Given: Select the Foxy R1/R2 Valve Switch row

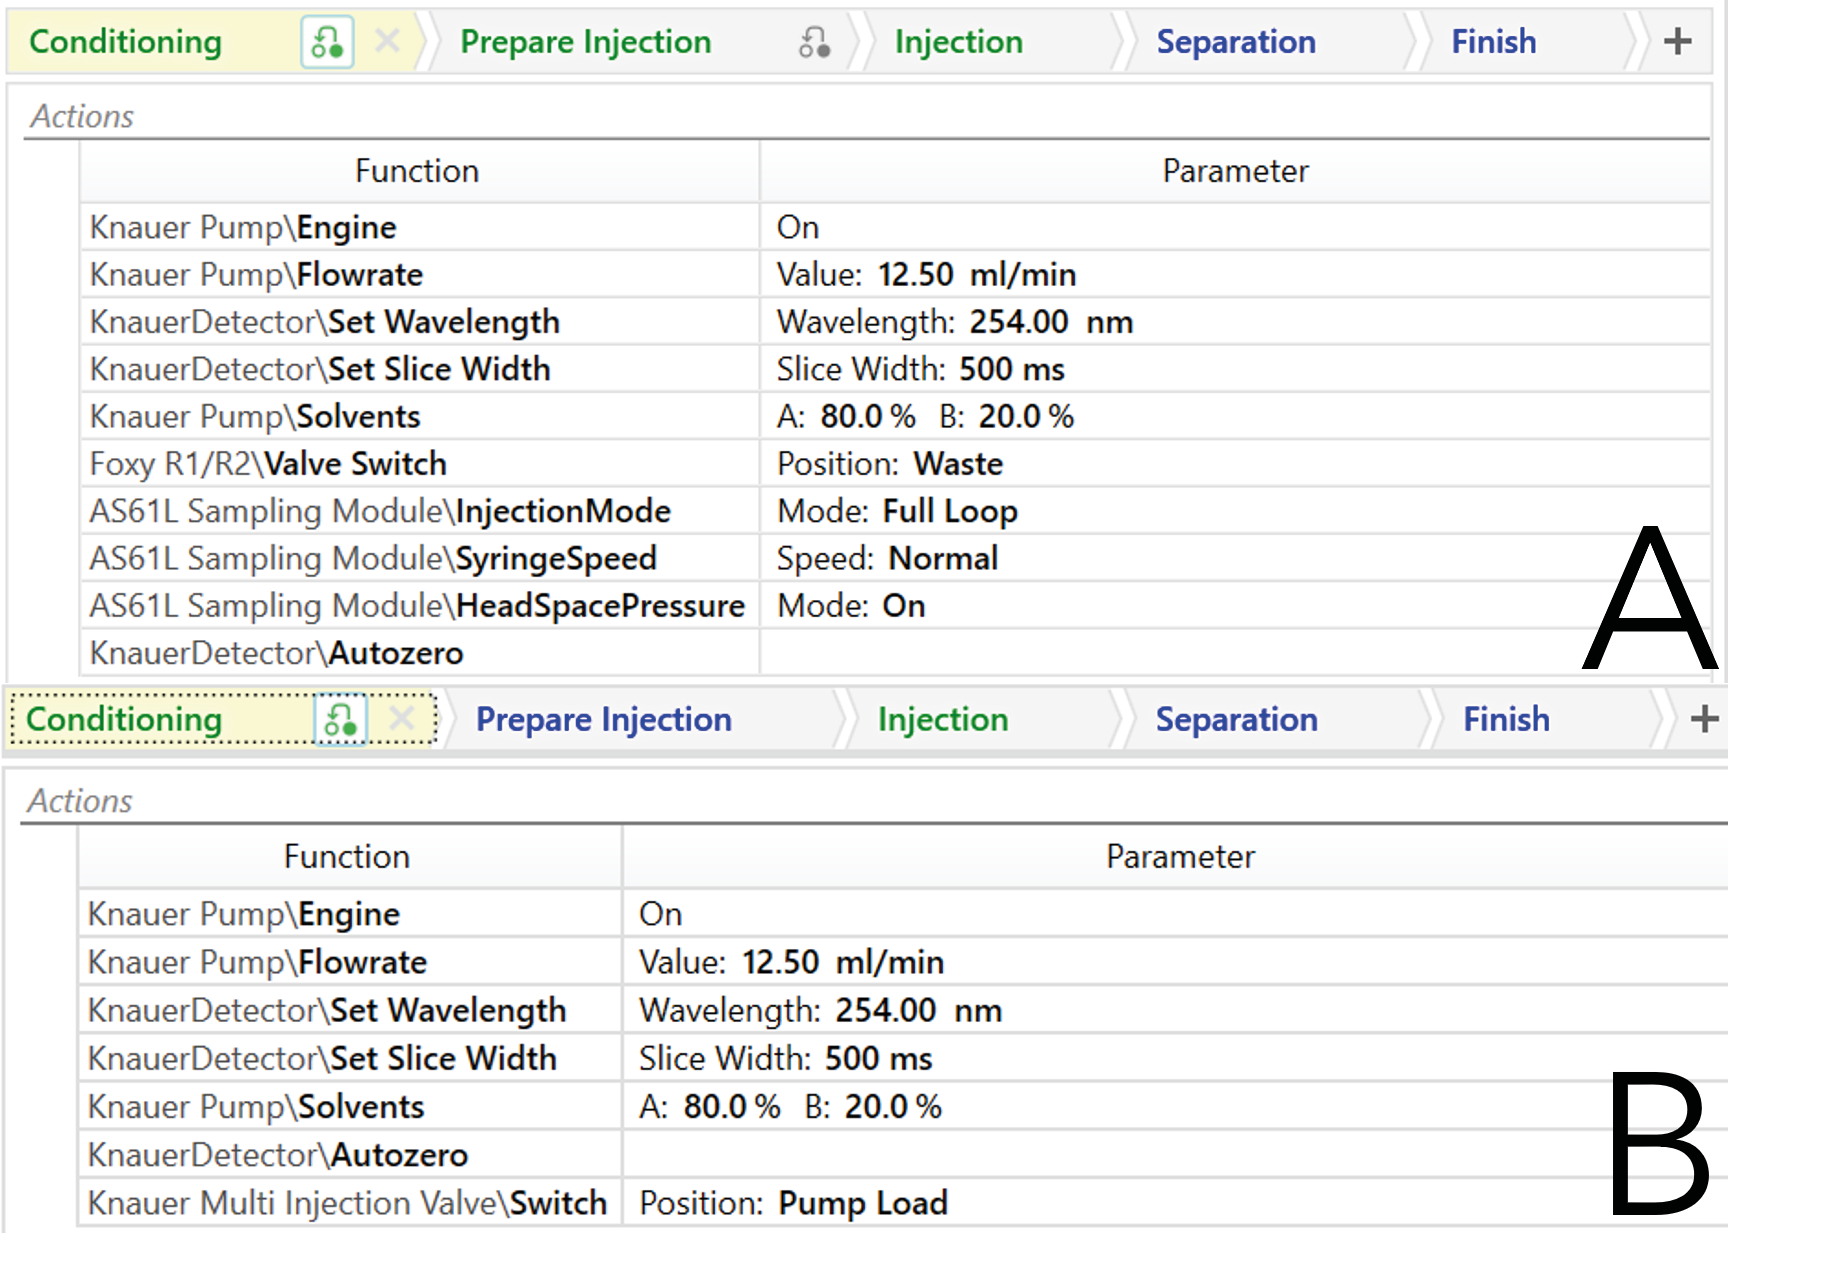Looking at the screenshot, I should [268, 464].
